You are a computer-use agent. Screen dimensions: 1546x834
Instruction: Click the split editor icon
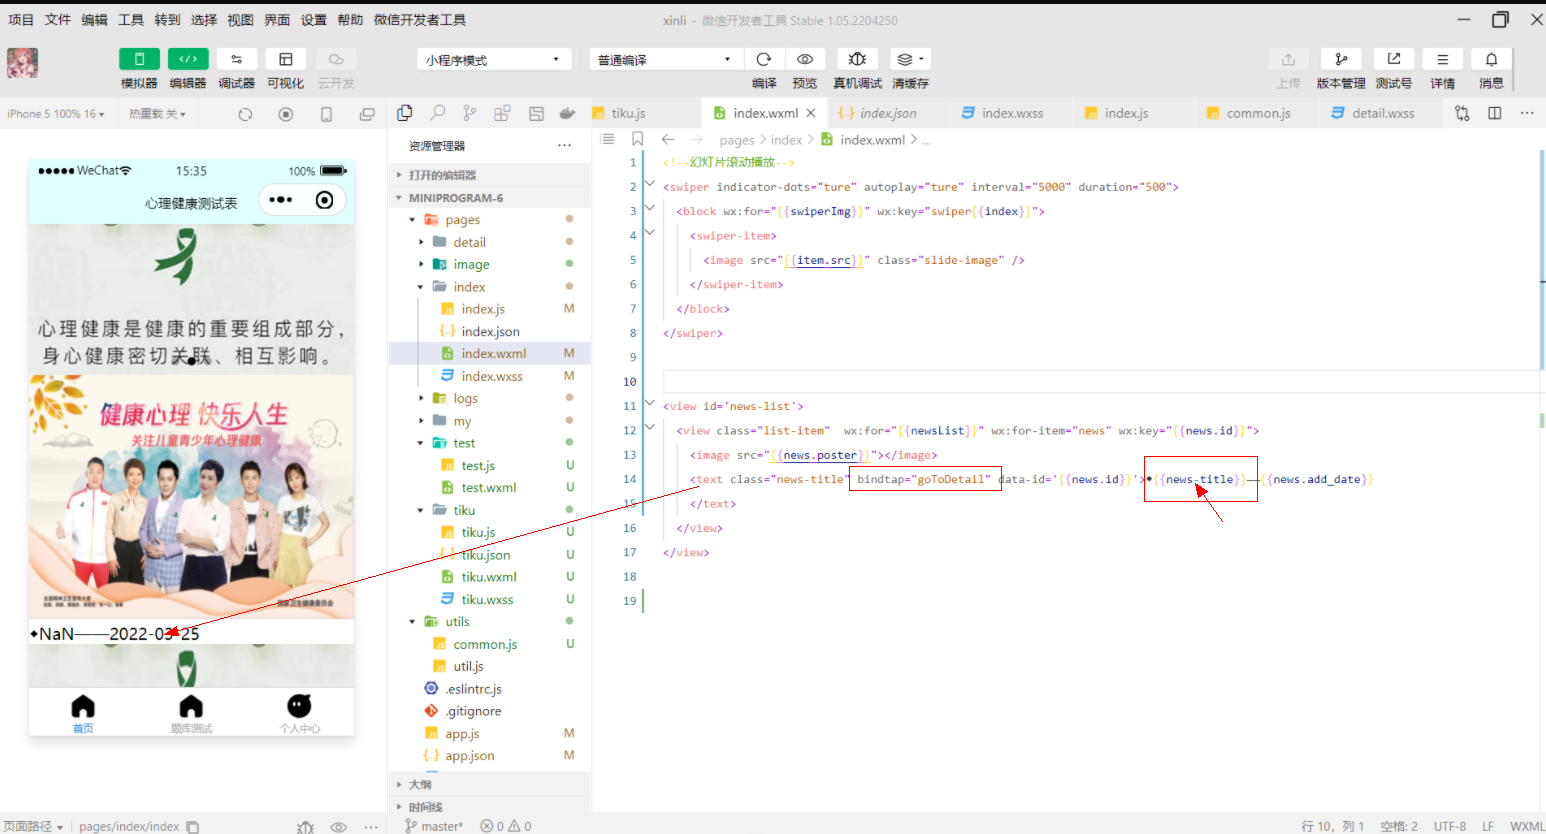pos(1495,113)
